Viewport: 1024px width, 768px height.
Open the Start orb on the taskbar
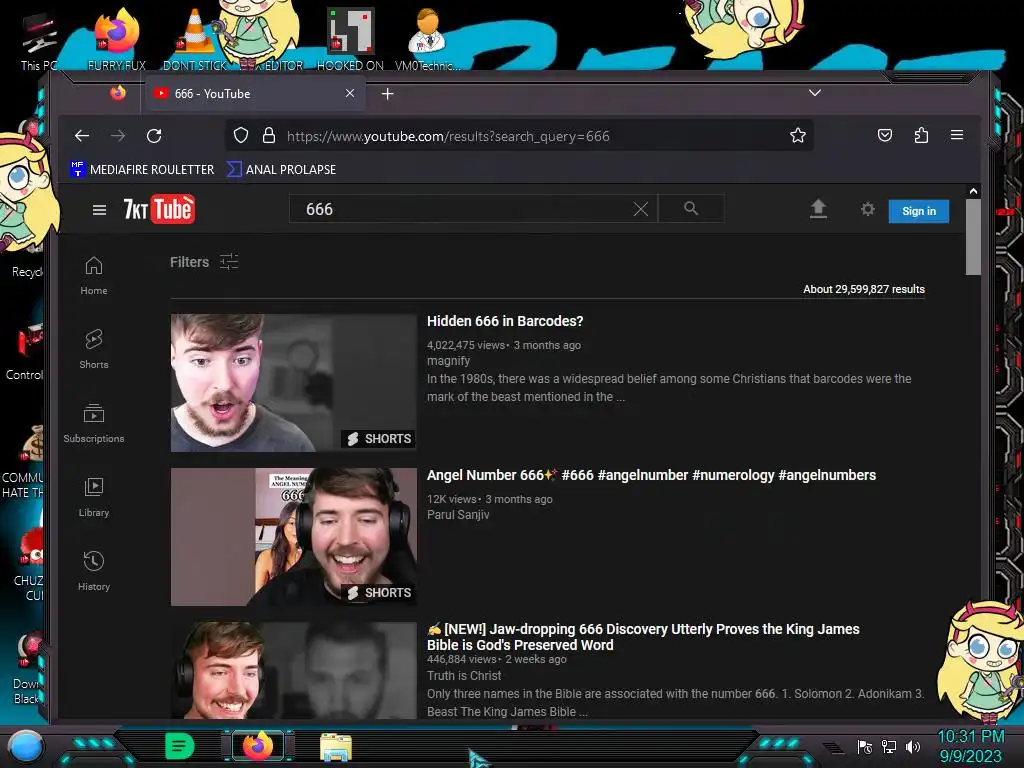tap(25, 746)
